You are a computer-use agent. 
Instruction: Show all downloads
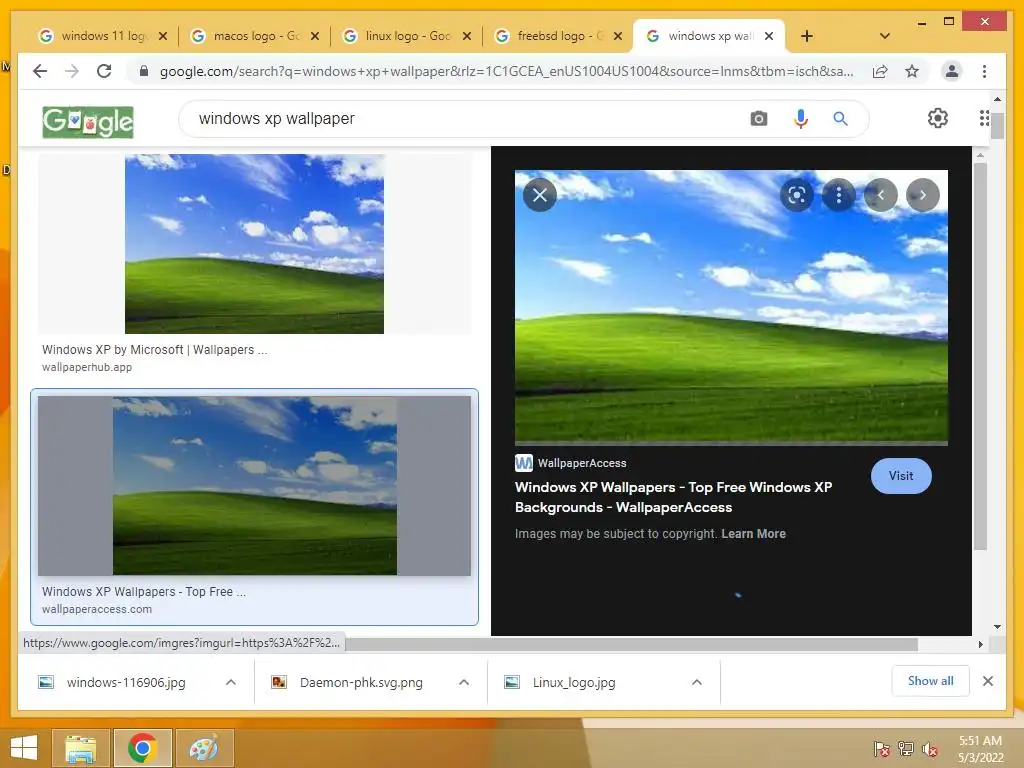coord(931,681)
